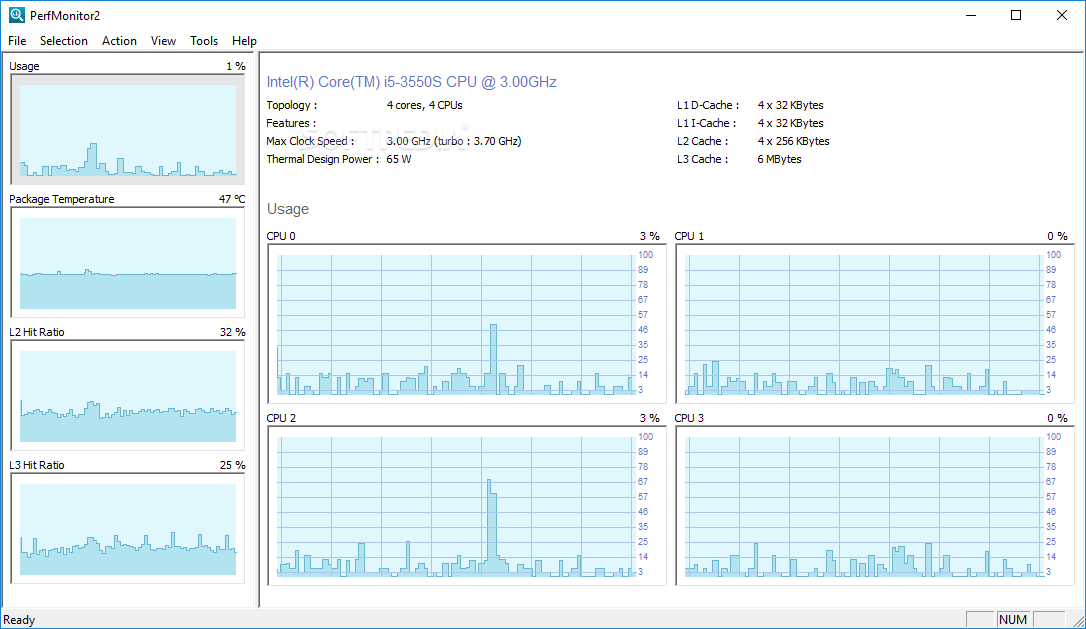Click the '4 cores, 4 CPUs' value

[424, 105]
